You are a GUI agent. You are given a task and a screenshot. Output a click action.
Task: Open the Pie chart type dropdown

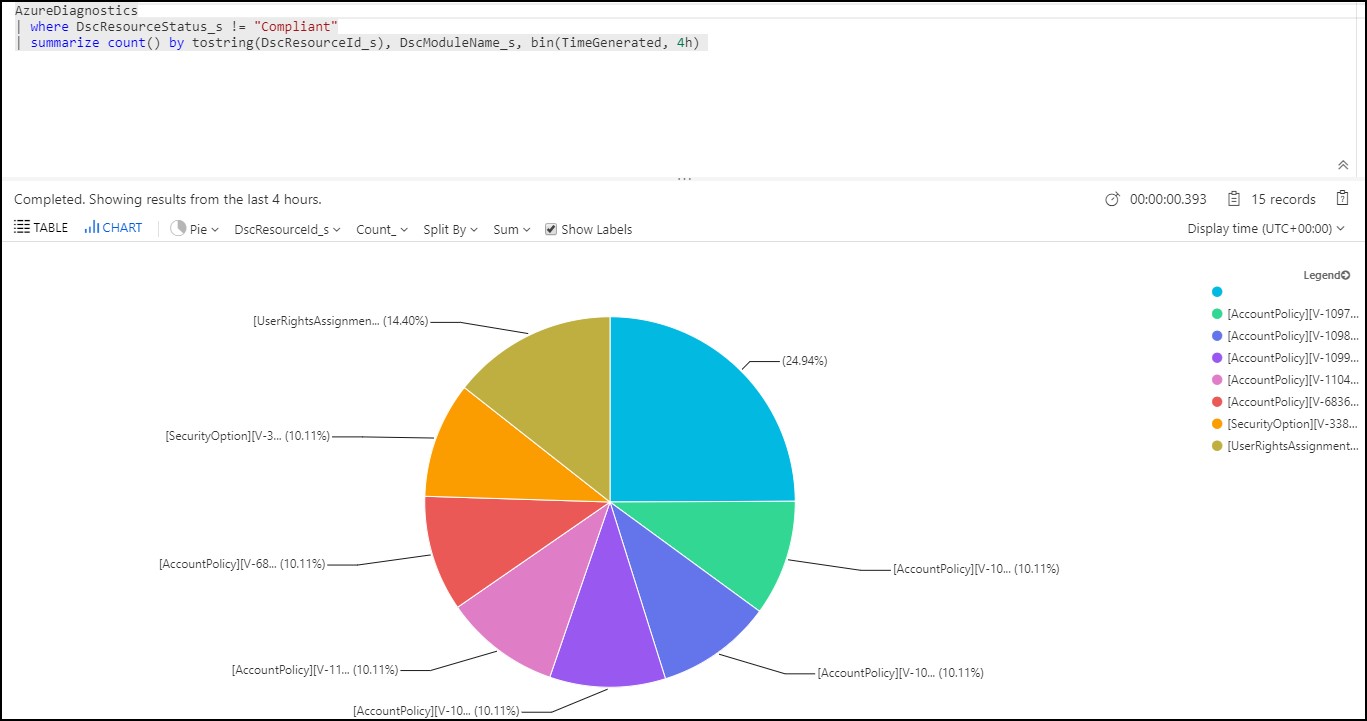(x=195, y=229)
